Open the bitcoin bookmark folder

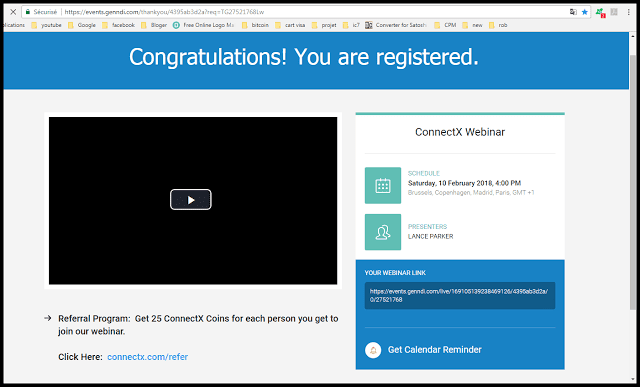pos(256,25)
